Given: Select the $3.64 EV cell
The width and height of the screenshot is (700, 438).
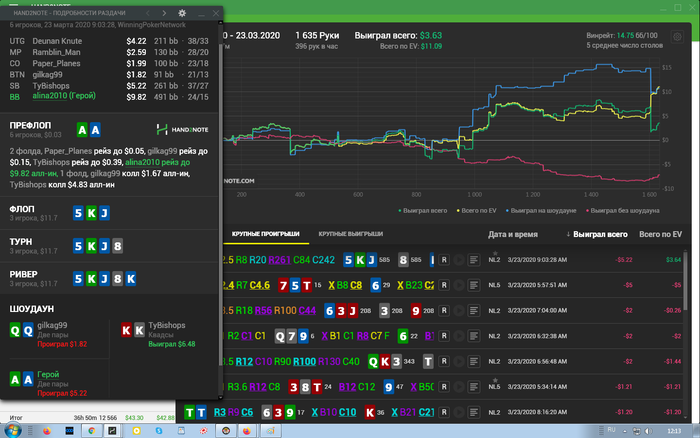Looking at the screenshot, I should click(x=674, y=260).
